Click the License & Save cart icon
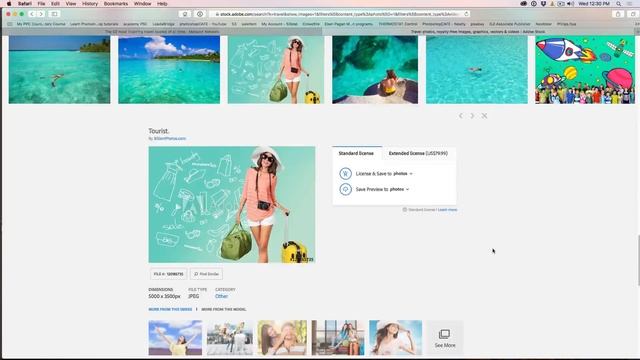 pos(345,173)
